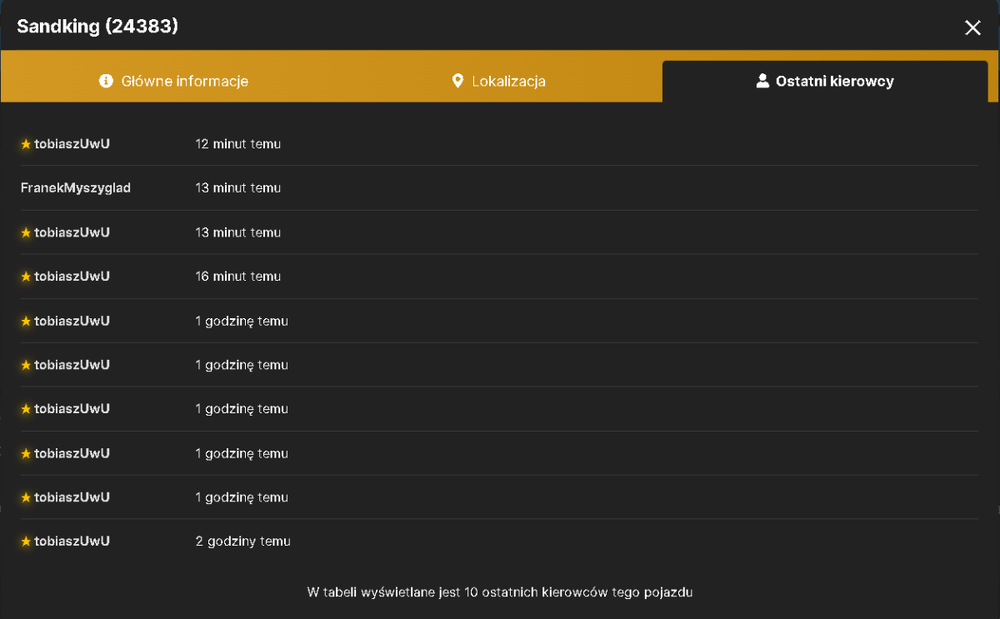1000x619 pixels.
Task: Click the star icon in the 2 godziny temu row
Action: 26,541
